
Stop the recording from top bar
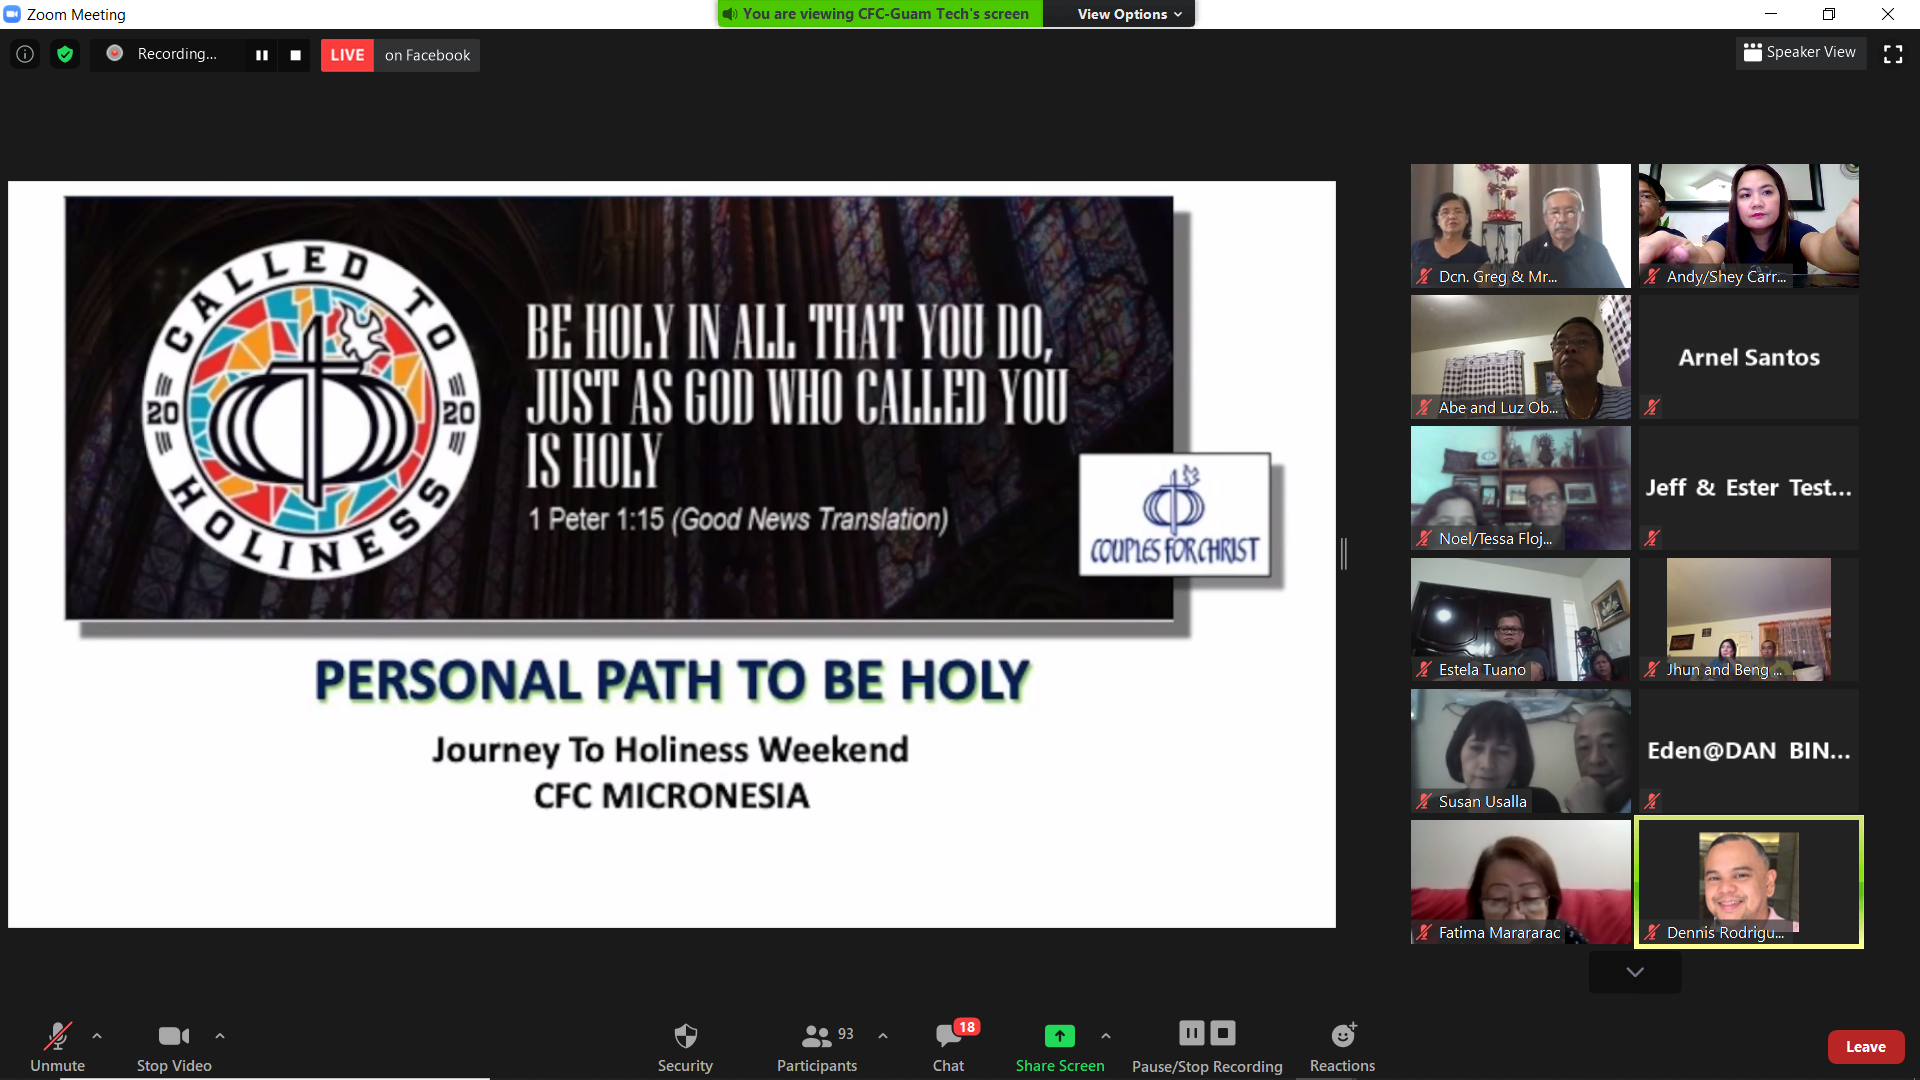pyautogui.click(x=295, y=55)
